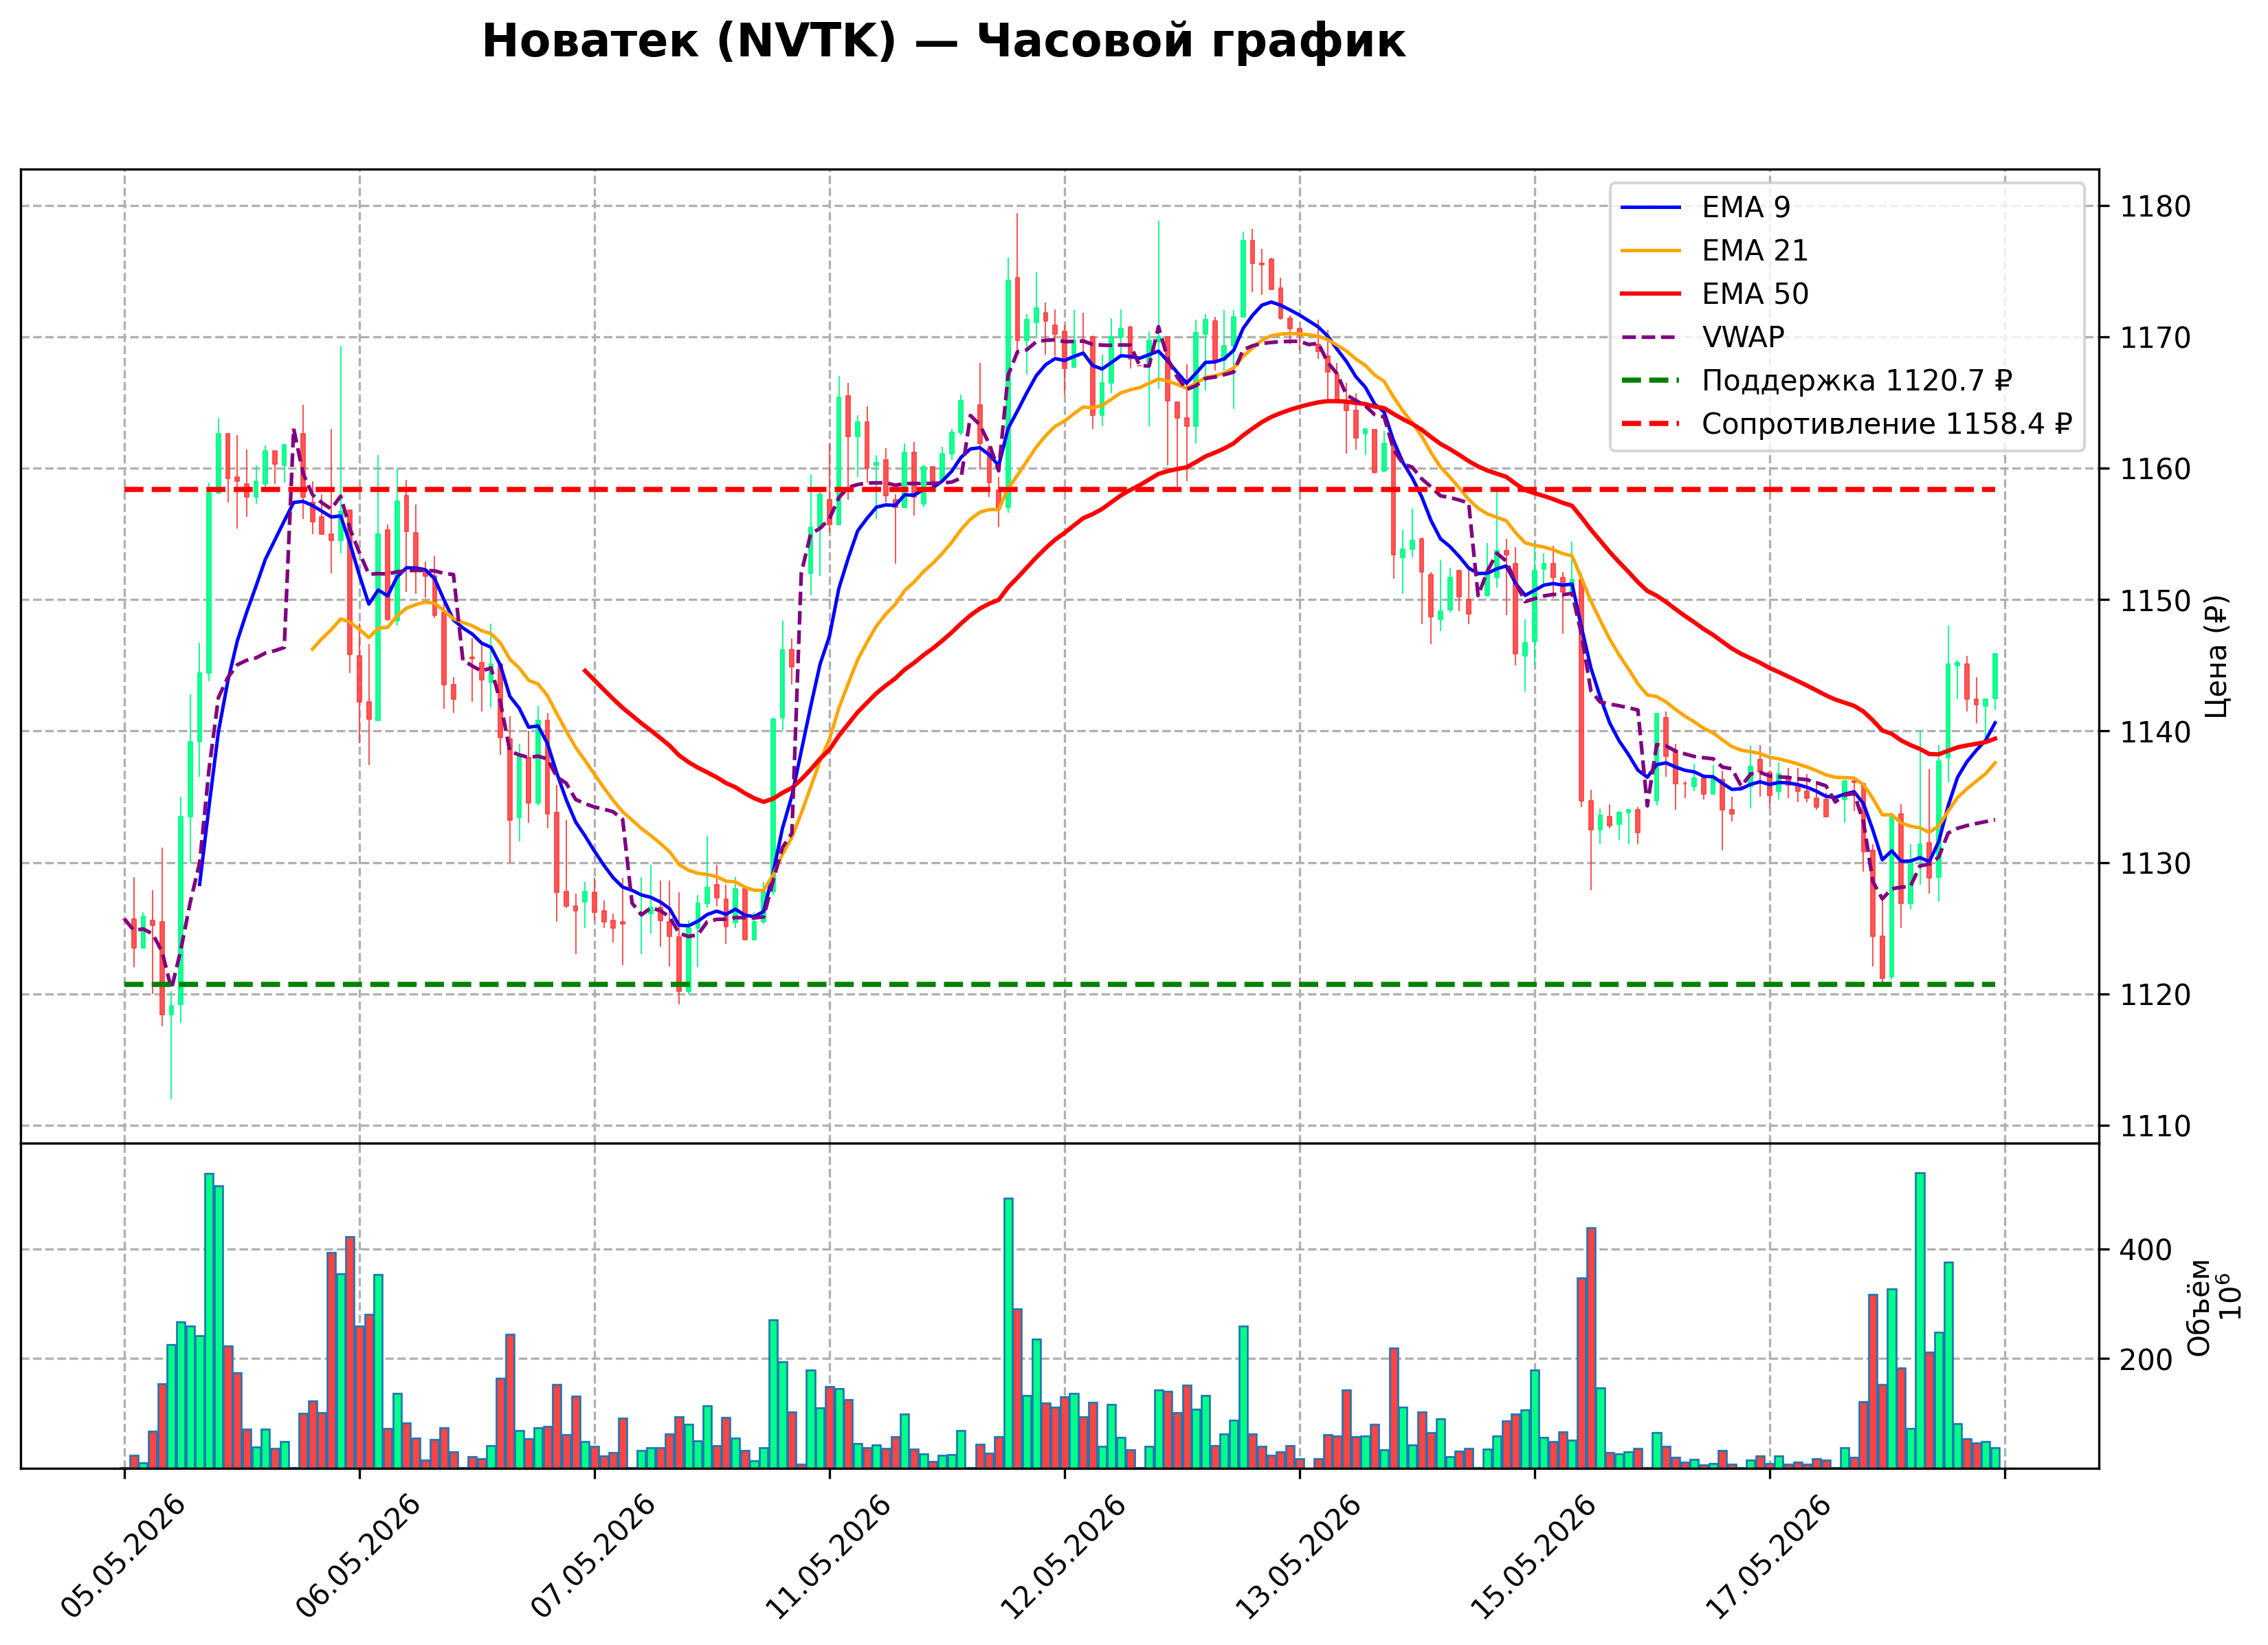Click the date label 13.05.2026
Screen dimensions: 2268x1645
1298,1556
